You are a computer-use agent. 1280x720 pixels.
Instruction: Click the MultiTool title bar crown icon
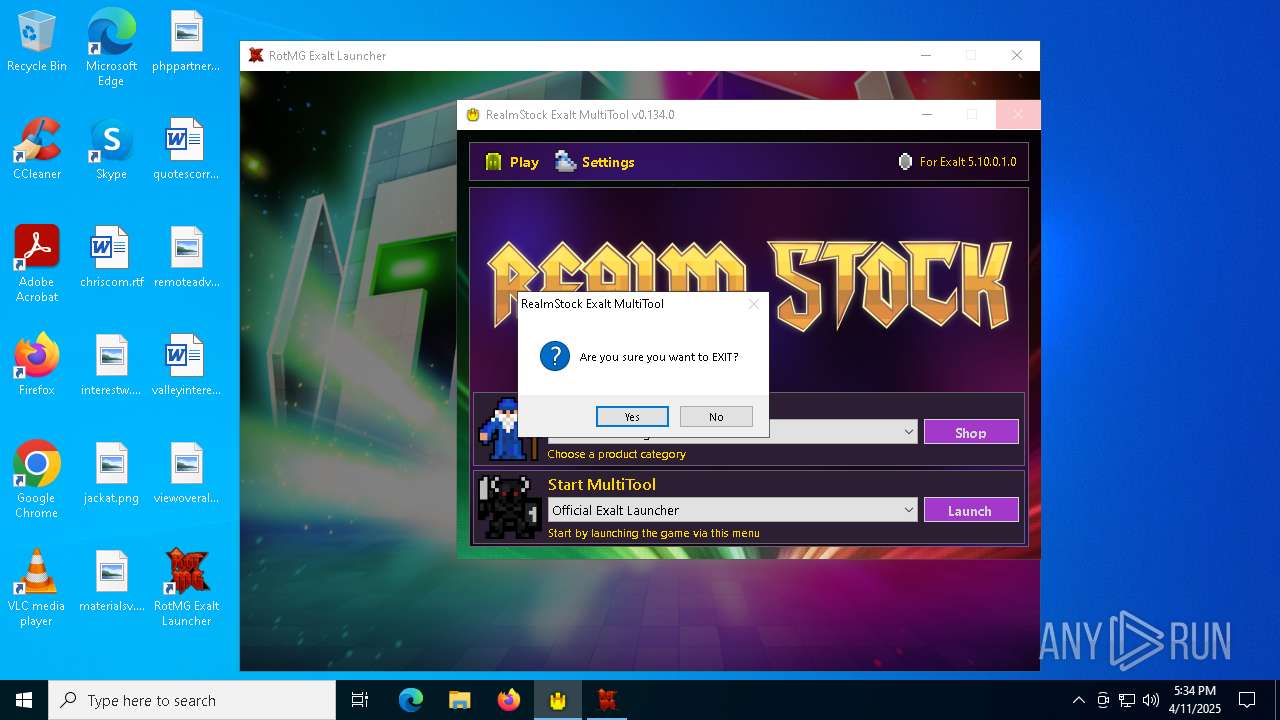point(473,115)
